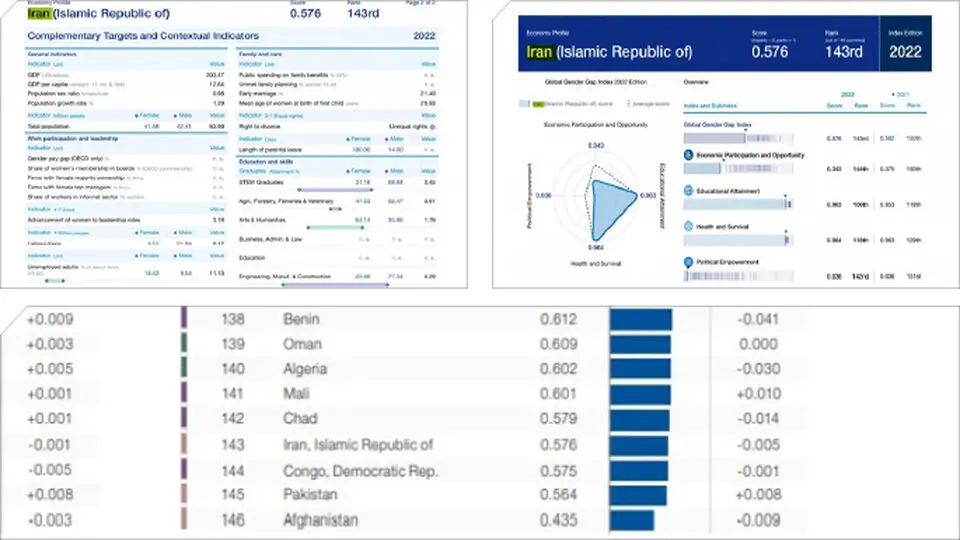
Task: Click the Economic Participation and Opportunity score bar
Action: pyautogui.click(x=738, y=168)
